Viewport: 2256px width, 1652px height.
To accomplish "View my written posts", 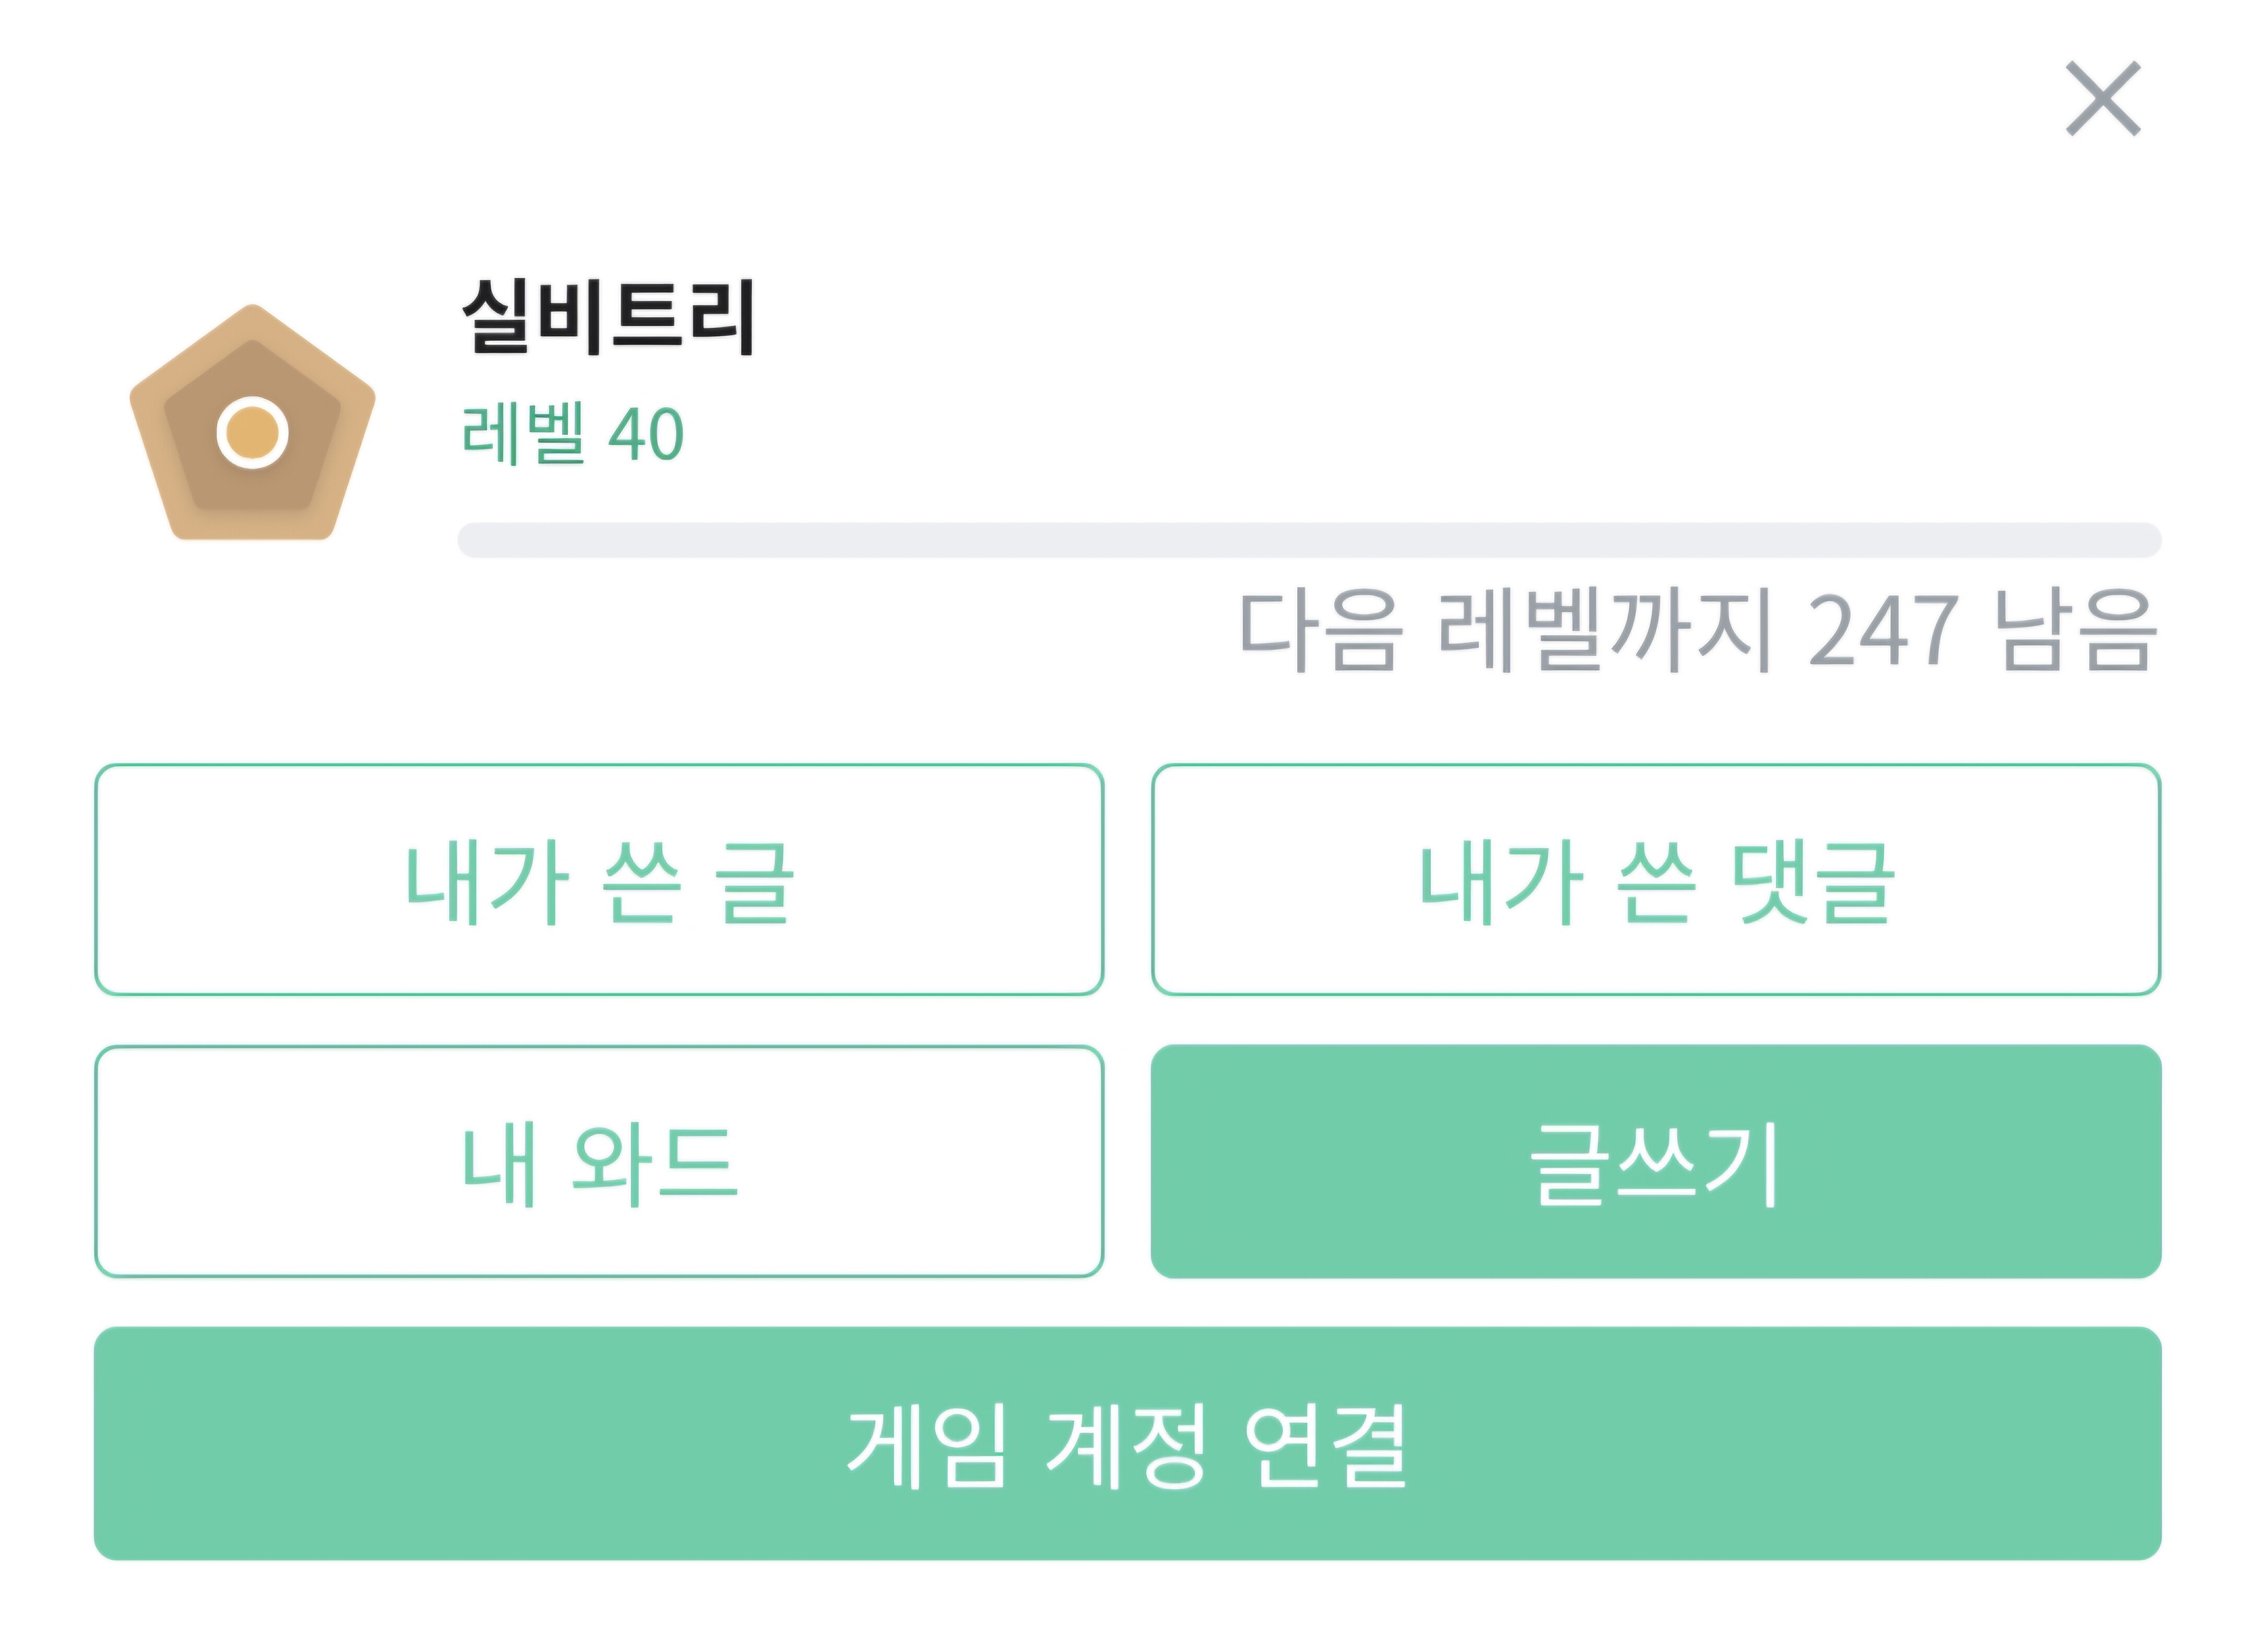I will 599,880.
